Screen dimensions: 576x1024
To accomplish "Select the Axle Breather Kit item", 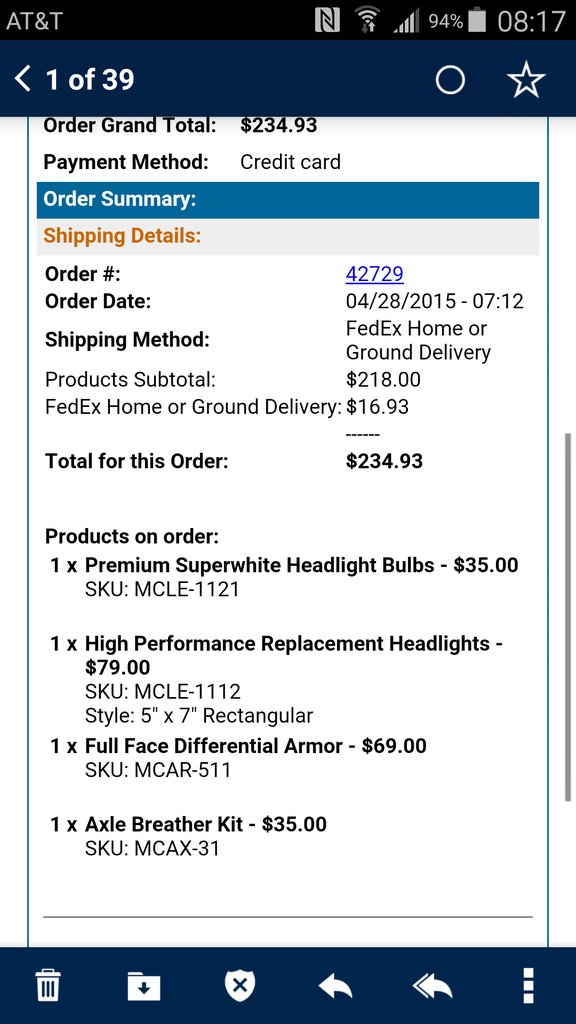I will pos(188,836).
